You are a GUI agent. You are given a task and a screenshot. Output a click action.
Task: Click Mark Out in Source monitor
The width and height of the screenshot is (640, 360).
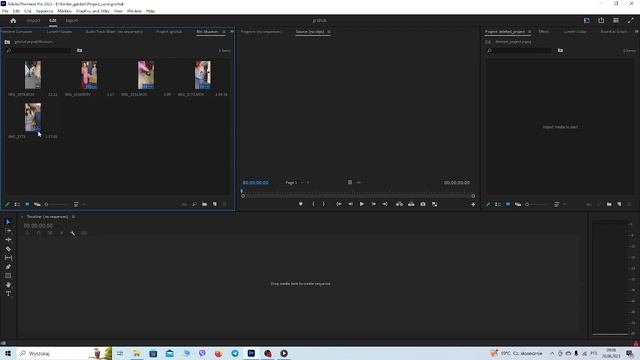(x=324, y=204)
